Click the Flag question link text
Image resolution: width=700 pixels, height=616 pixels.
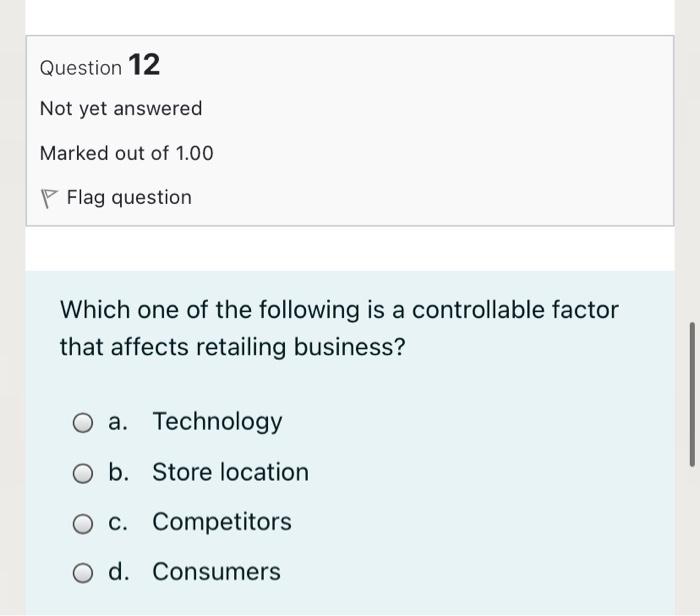pyautogui.click(x=129, y=197)
